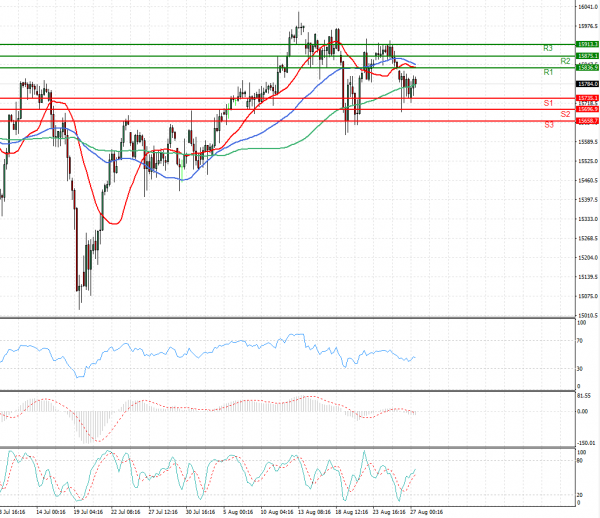The height and width of the screenshot is (518, 600).
Task: Click the S2 support label
Action: pos(565,114)
